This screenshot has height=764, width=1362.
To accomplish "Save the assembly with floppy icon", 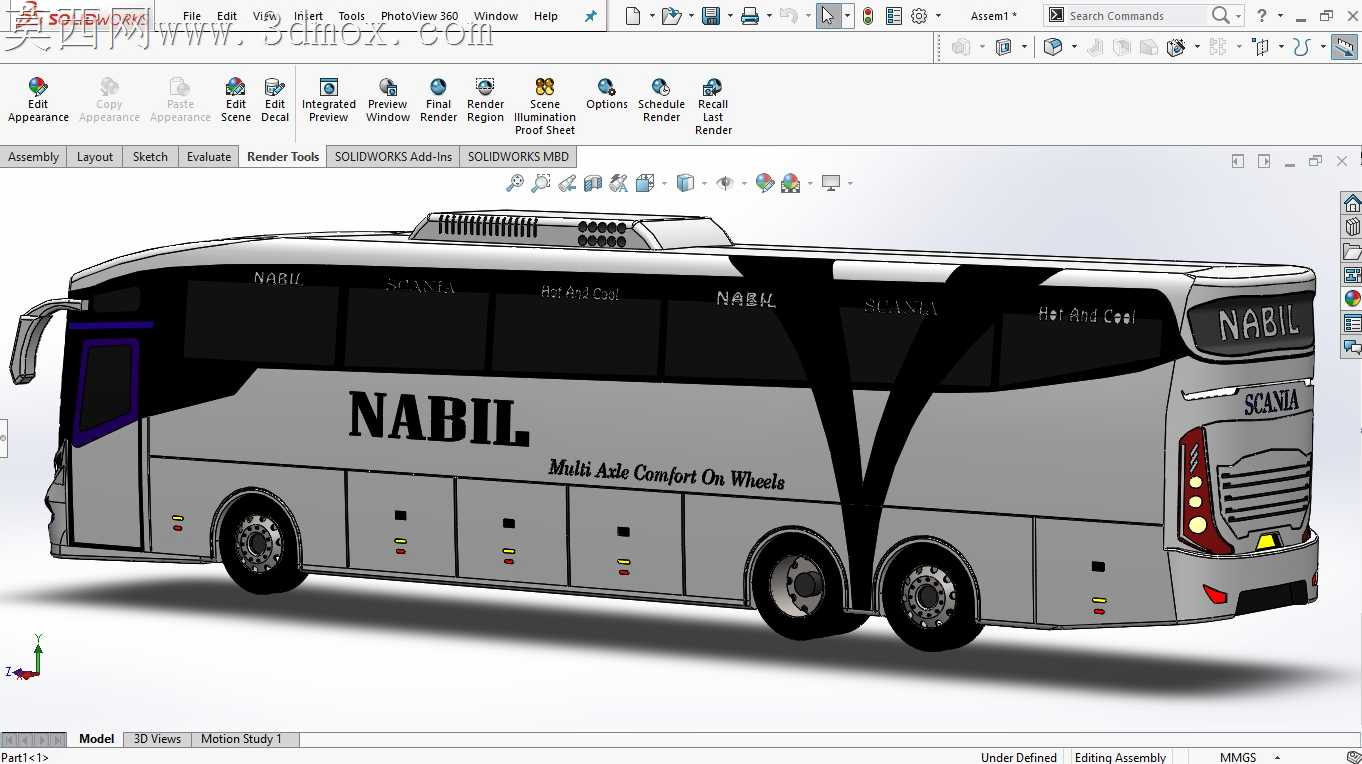I will 711,16.
